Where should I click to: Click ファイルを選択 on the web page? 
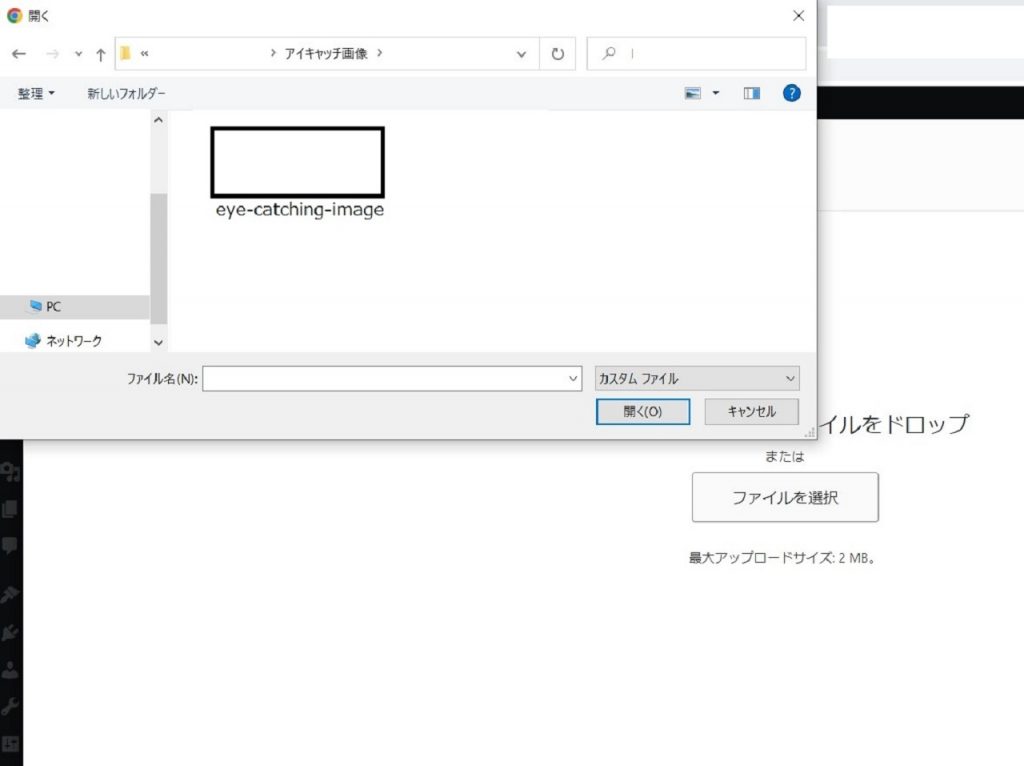[x=785, y=498]
